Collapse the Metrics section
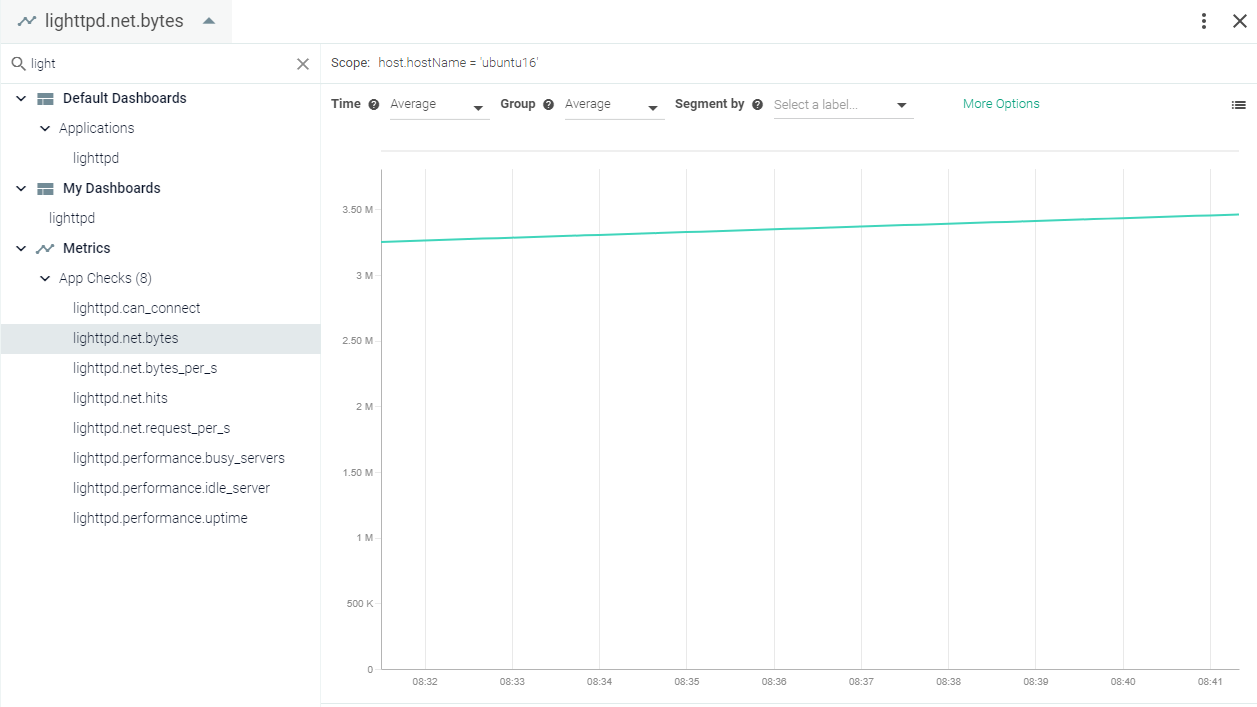This screenshot has height=707, width=1257. 21,249
